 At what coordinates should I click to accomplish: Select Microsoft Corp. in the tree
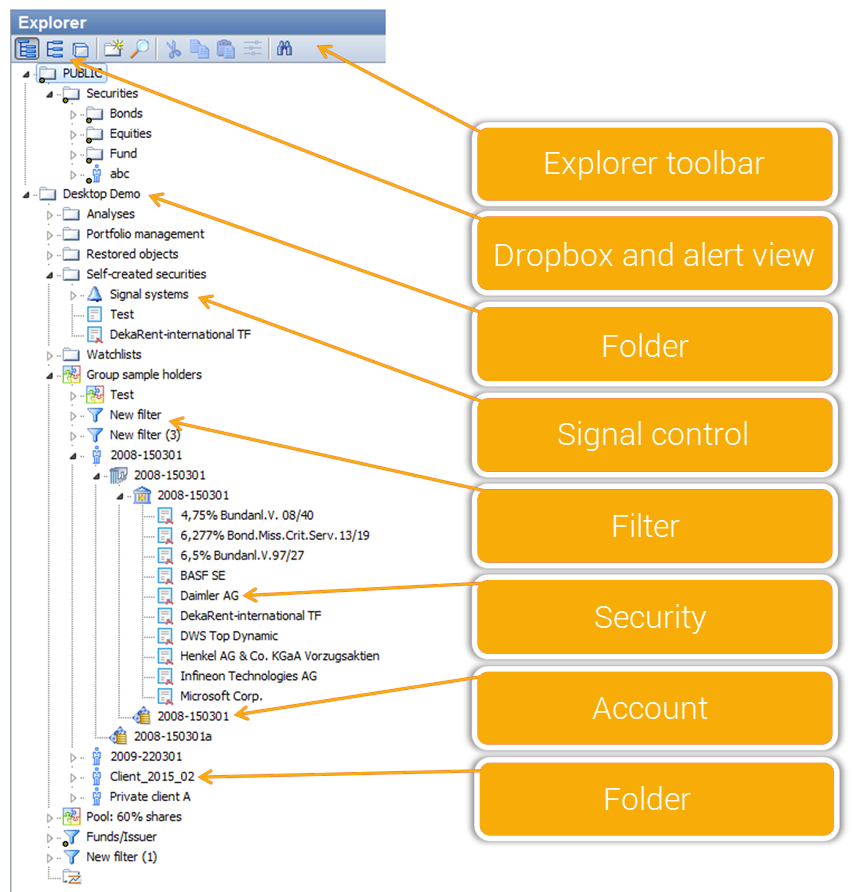(214, 696)
